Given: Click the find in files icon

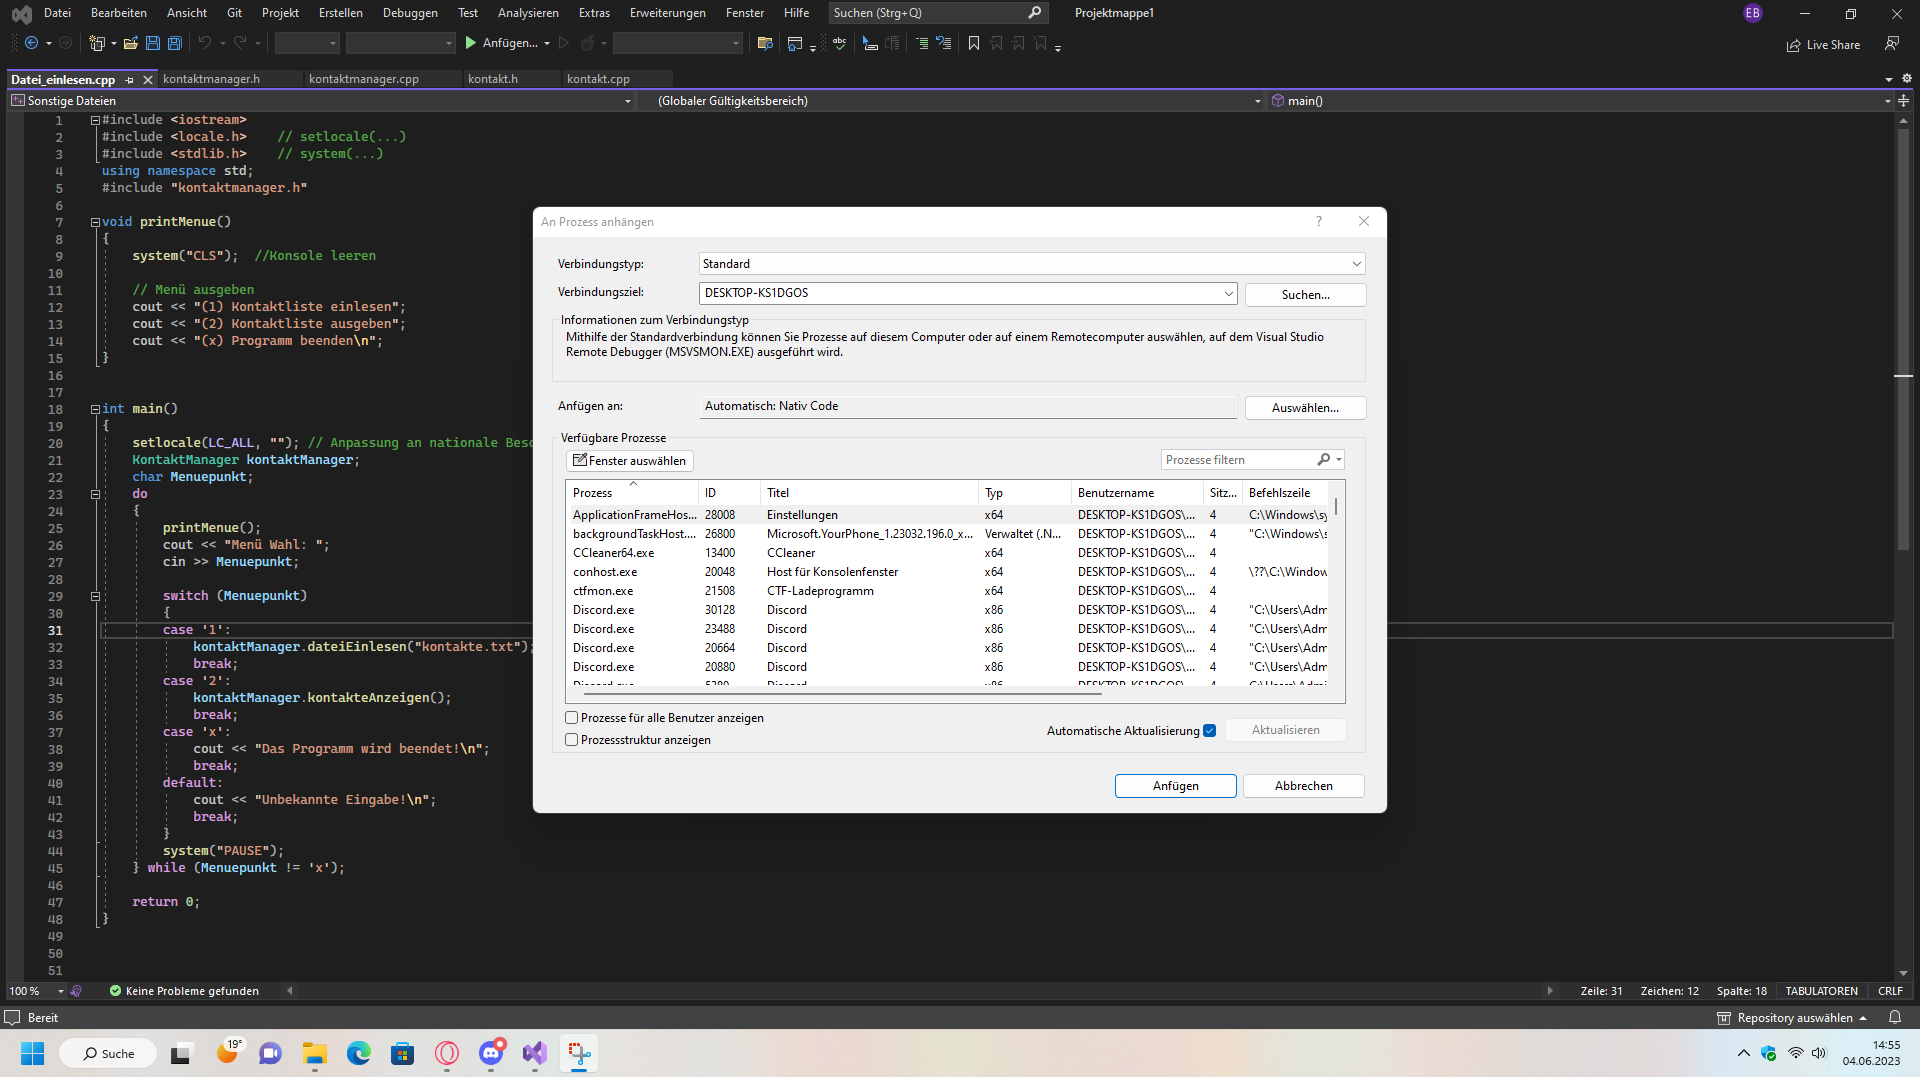Looking at the screenshot, I should pyautogui.click(x=765, y=43).
